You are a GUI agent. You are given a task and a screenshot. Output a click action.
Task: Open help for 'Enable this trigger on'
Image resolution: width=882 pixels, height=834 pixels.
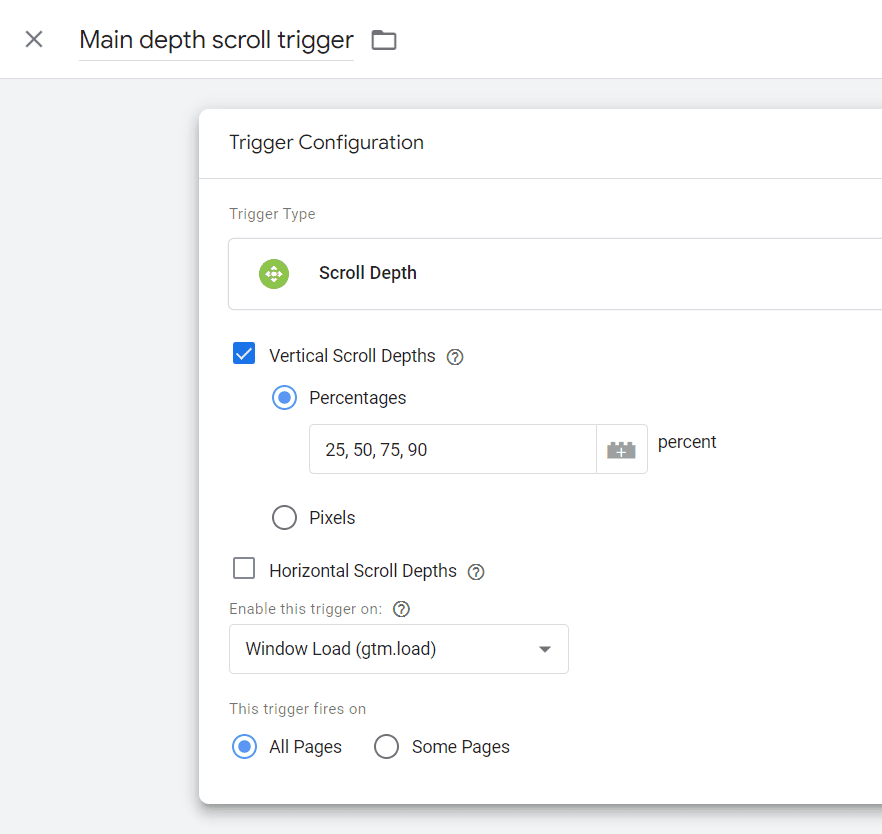tap(401, 609)
